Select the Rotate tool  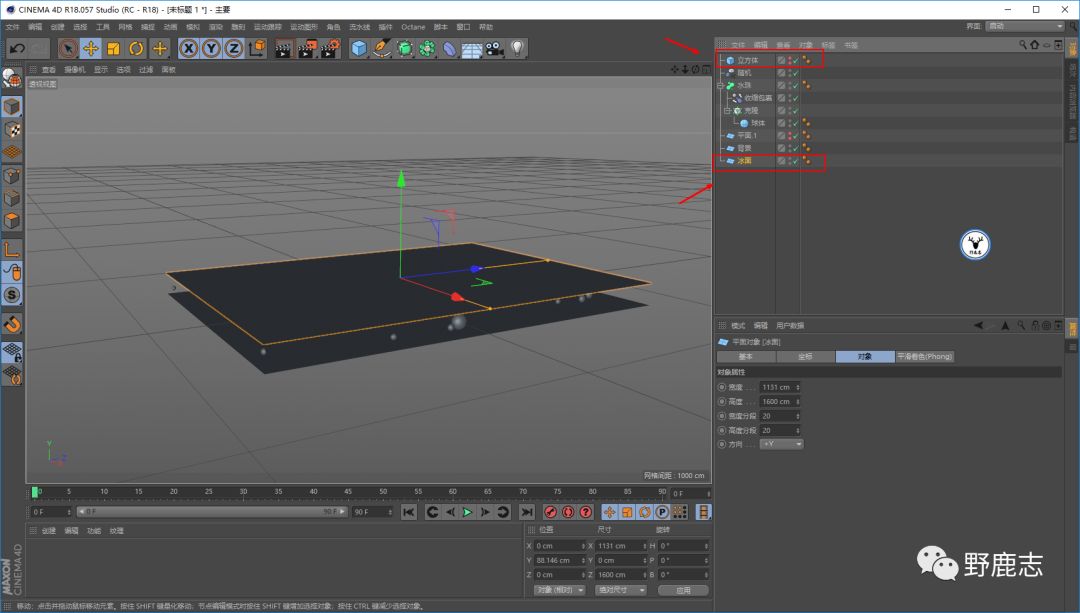click(137, 48)
